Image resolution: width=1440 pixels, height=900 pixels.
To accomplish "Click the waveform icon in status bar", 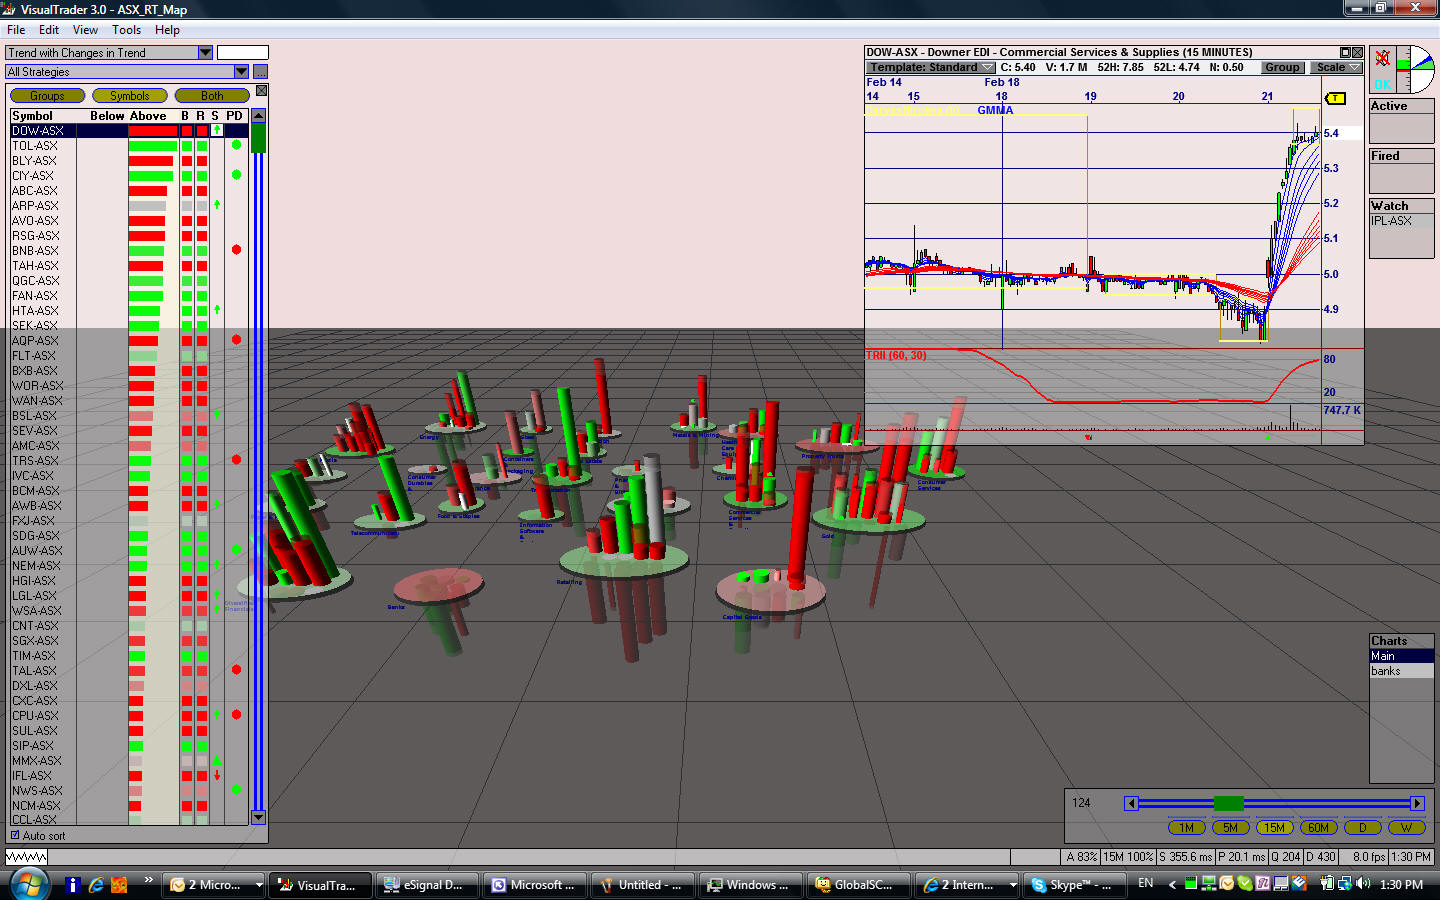I will click(x=27, y=857).
